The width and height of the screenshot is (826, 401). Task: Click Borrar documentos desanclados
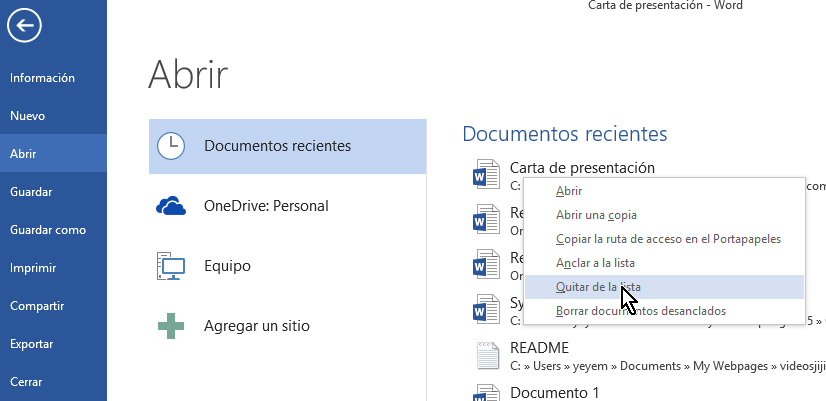(x=665, y=311)
